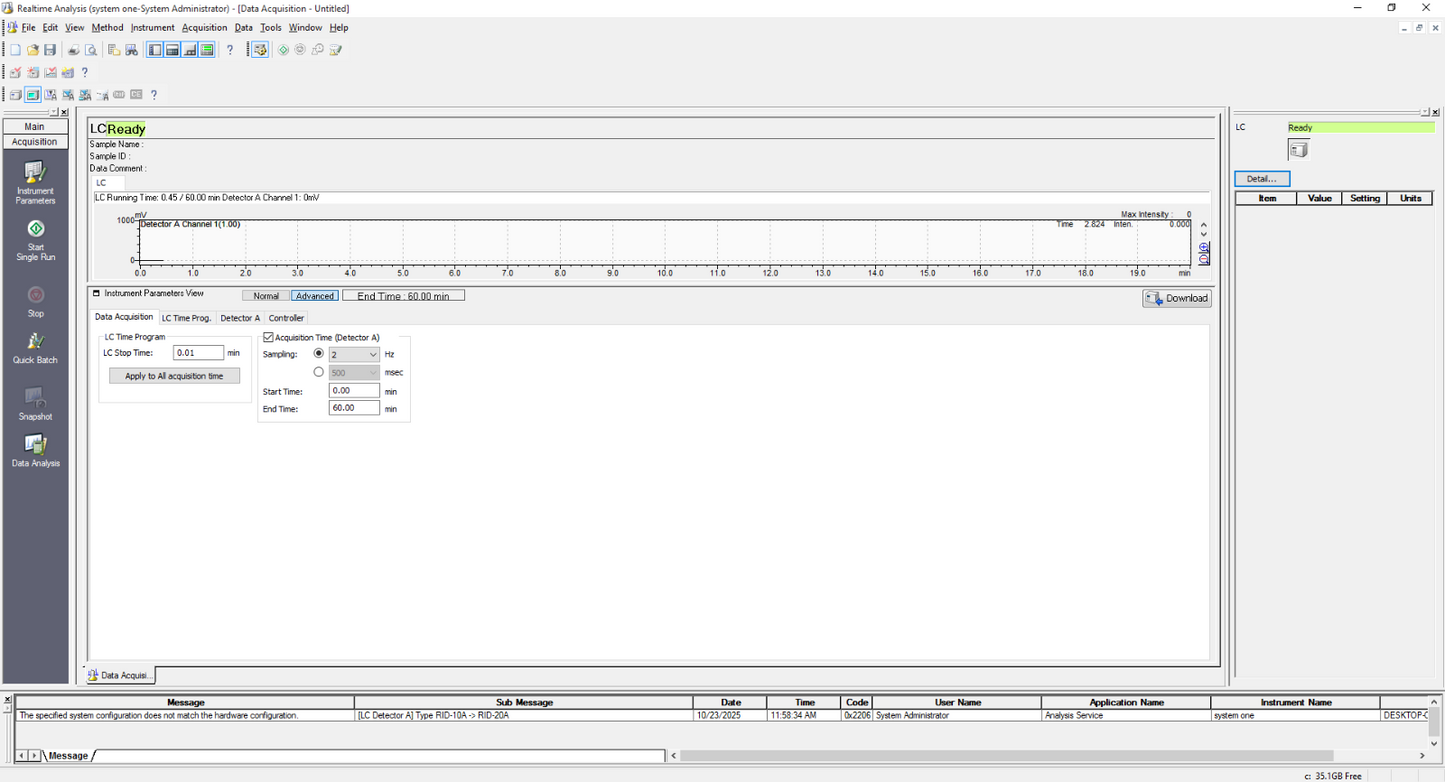Click the Save floppy disk icon
Image resolution: width=1445 pixels, height=782 pixels.
(50, 50)
